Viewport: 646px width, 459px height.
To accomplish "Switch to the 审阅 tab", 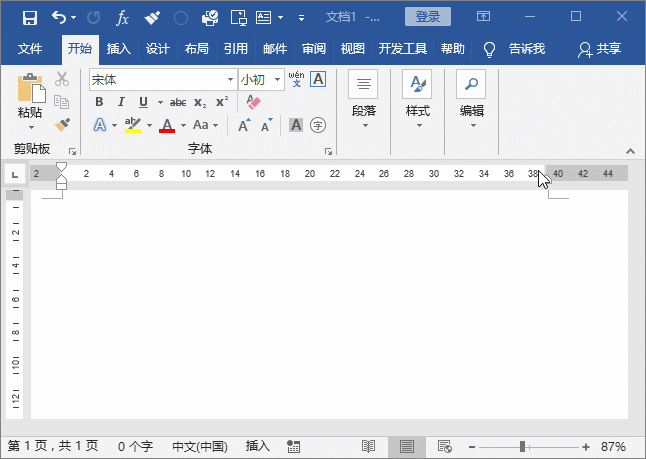I will click(314, 49).
